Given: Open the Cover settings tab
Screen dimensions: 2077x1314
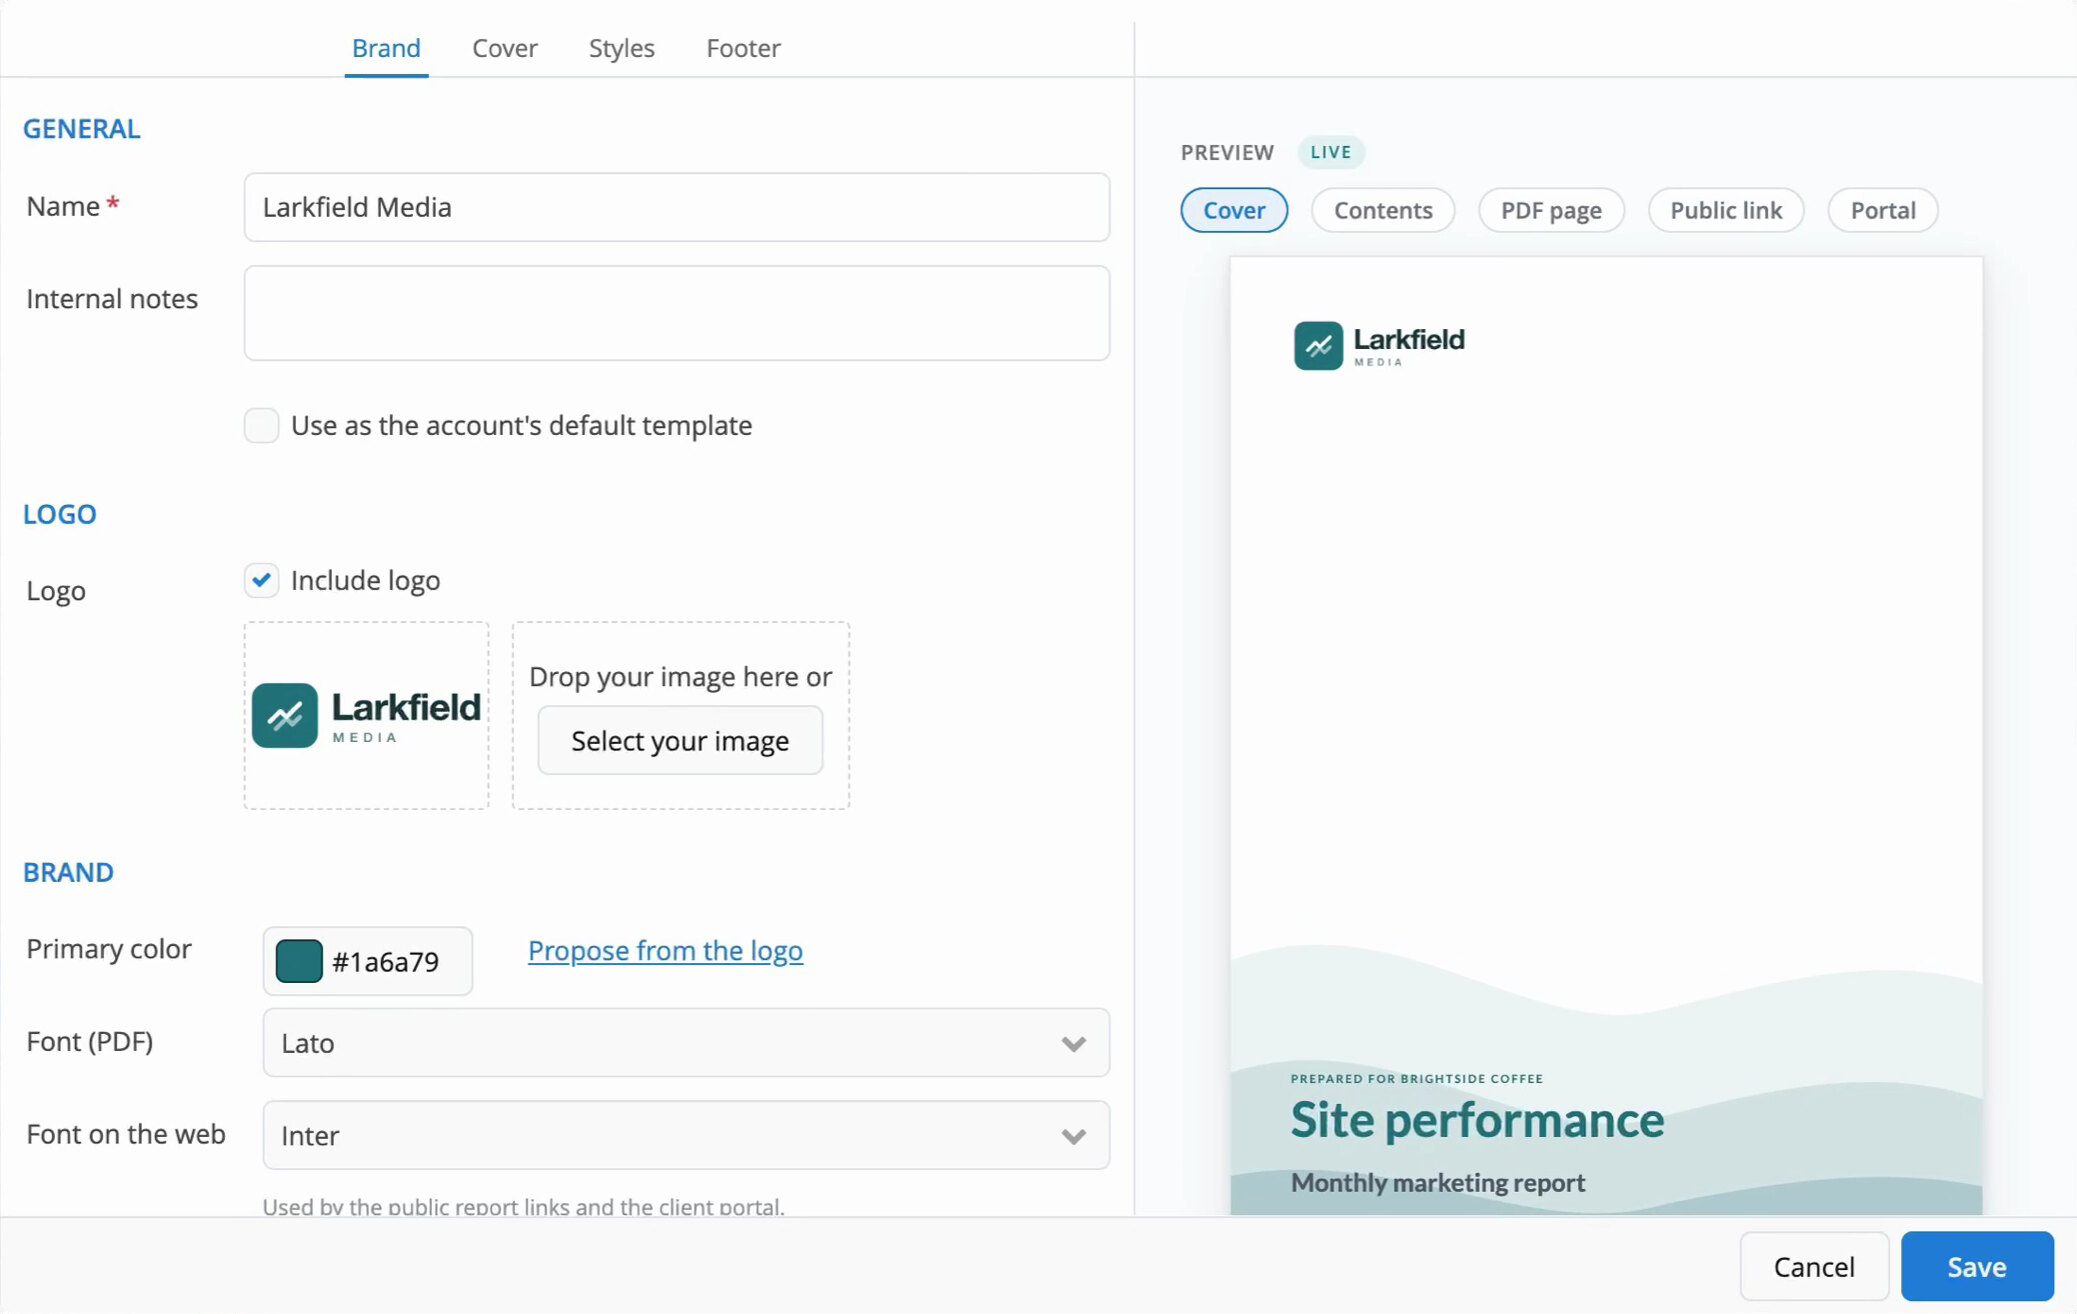Looking at the screenshot, I should tap(505, 48).
